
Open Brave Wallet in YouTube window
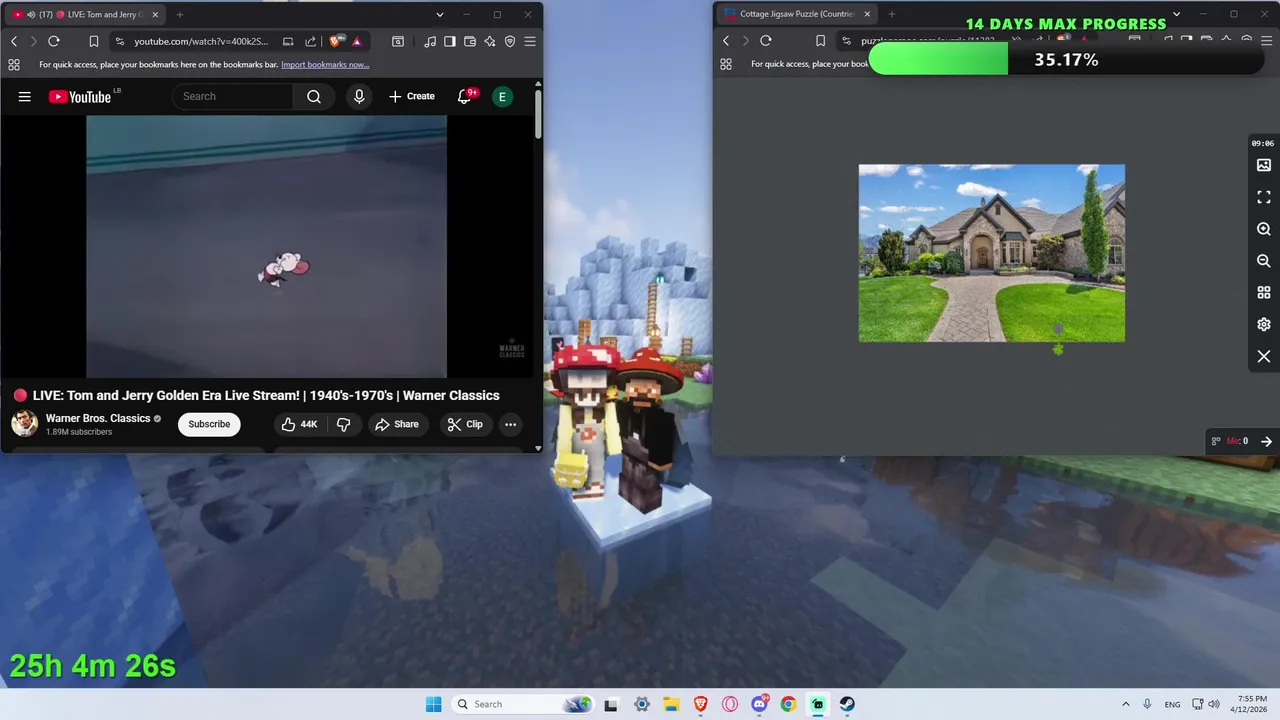(x=470, y=41)
